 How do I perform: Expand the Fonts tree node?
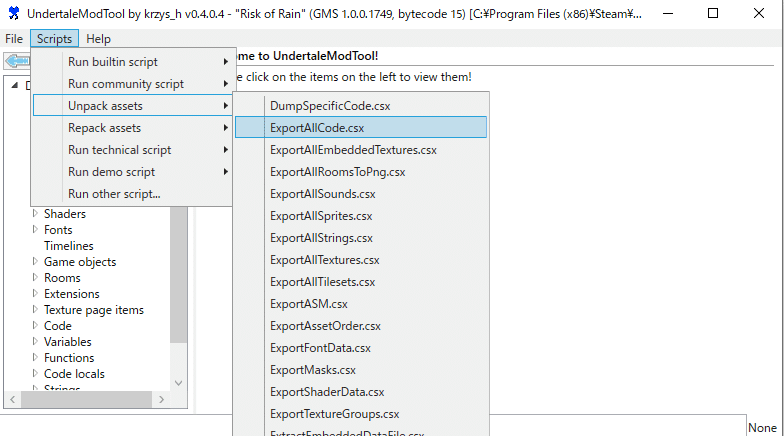35,230
